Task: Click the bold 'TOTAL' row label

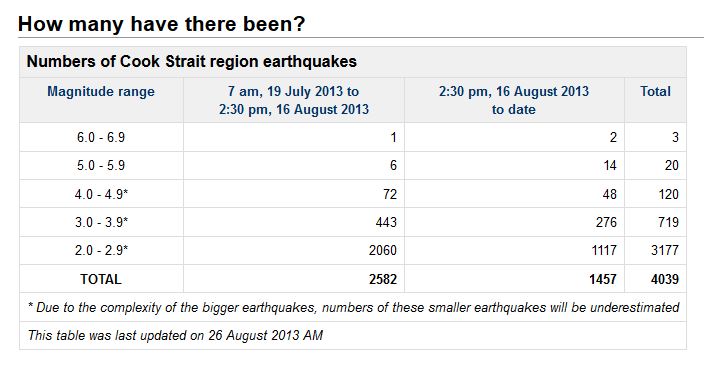Action: pos(101,279)
